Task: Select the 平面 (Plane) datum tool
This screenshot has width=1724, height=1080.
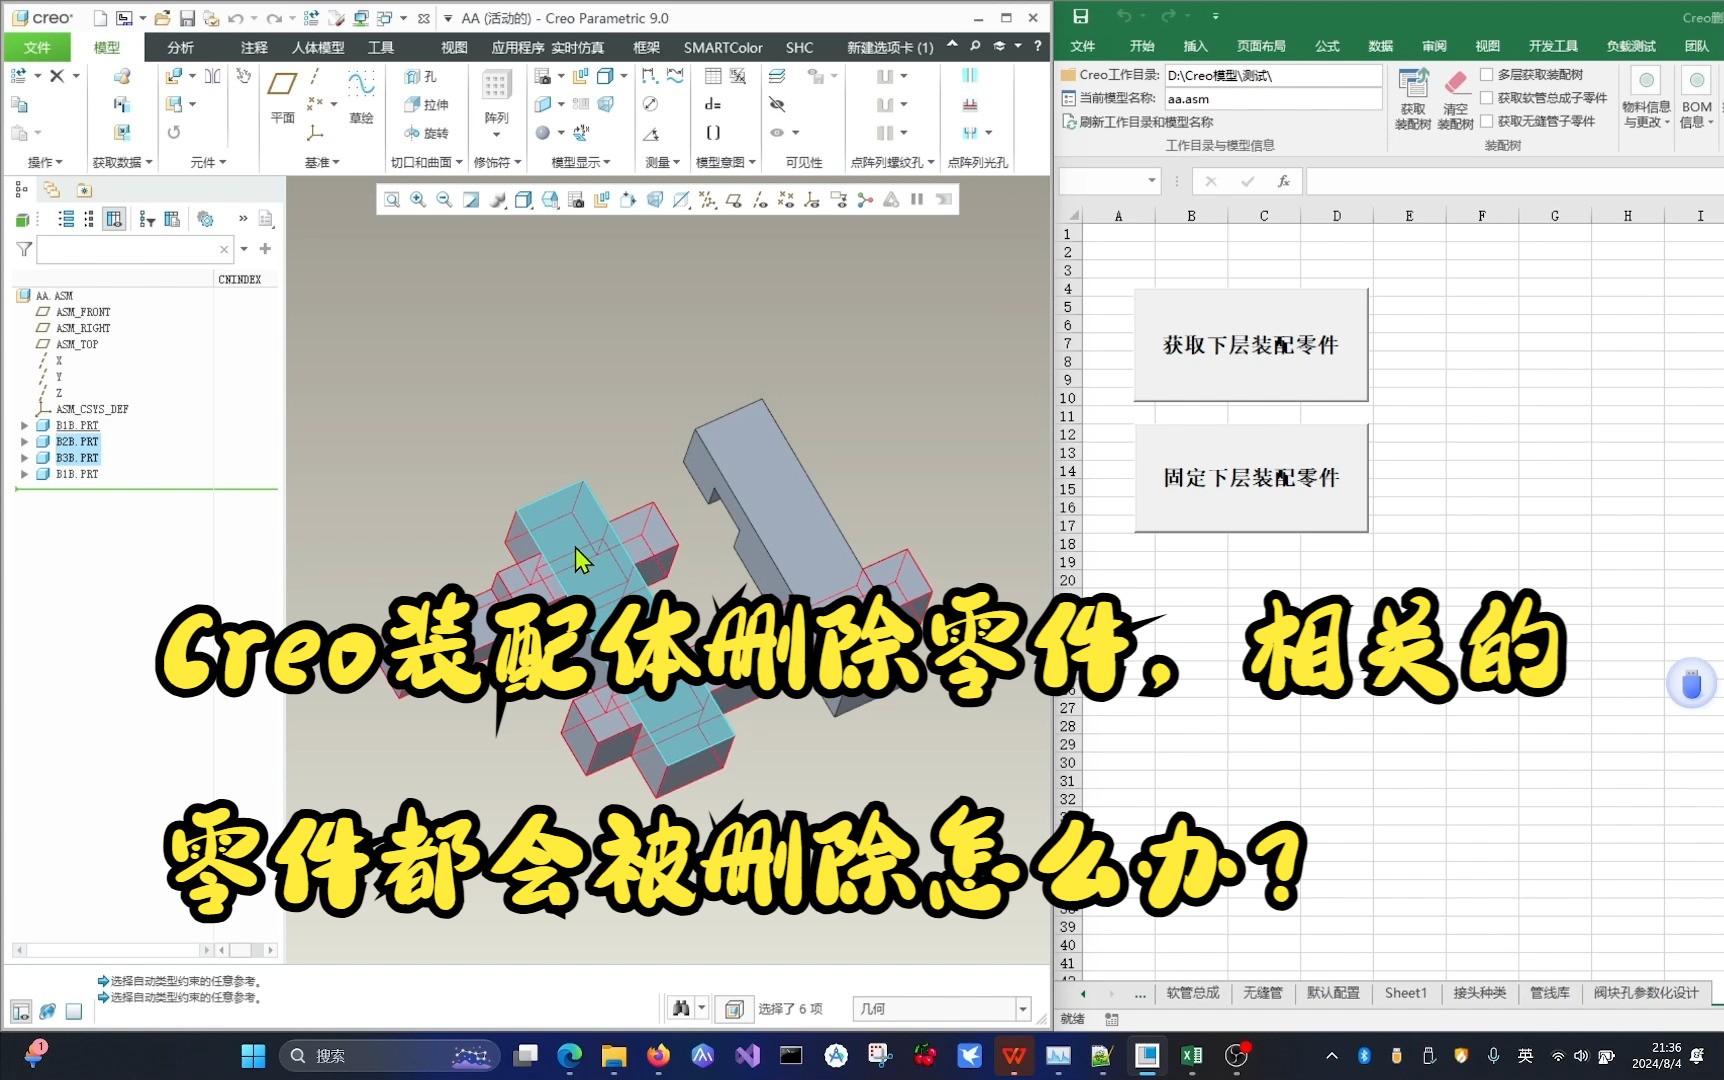Action: click(282, 96)
